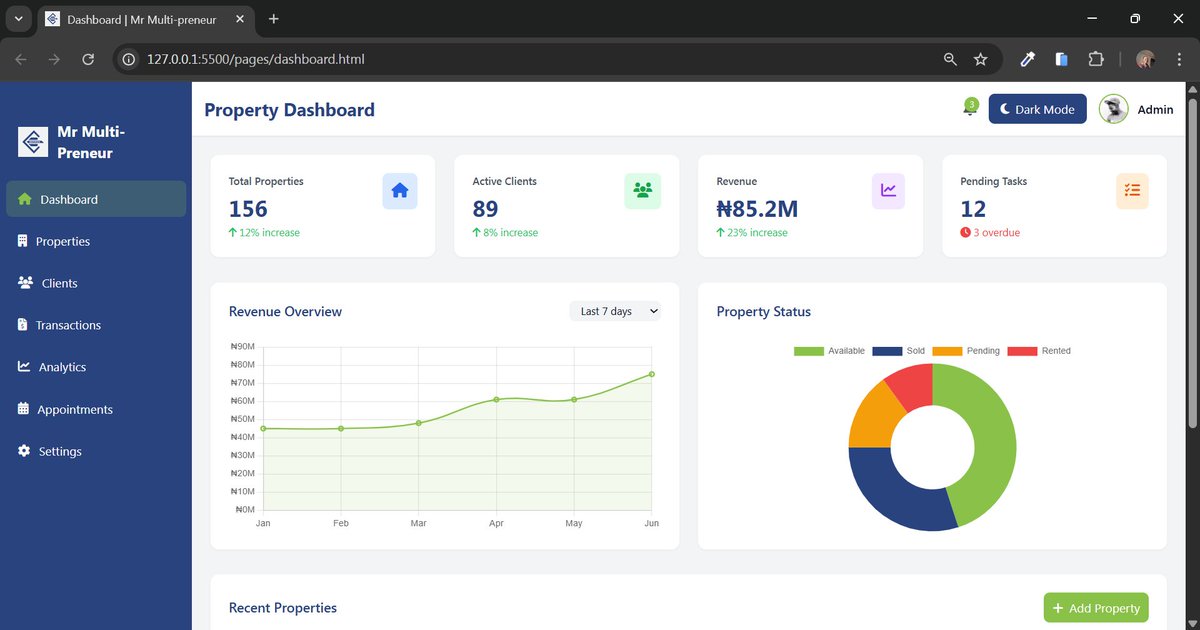
Task: Open the Appointments menu item
Action: pos(96,409)
